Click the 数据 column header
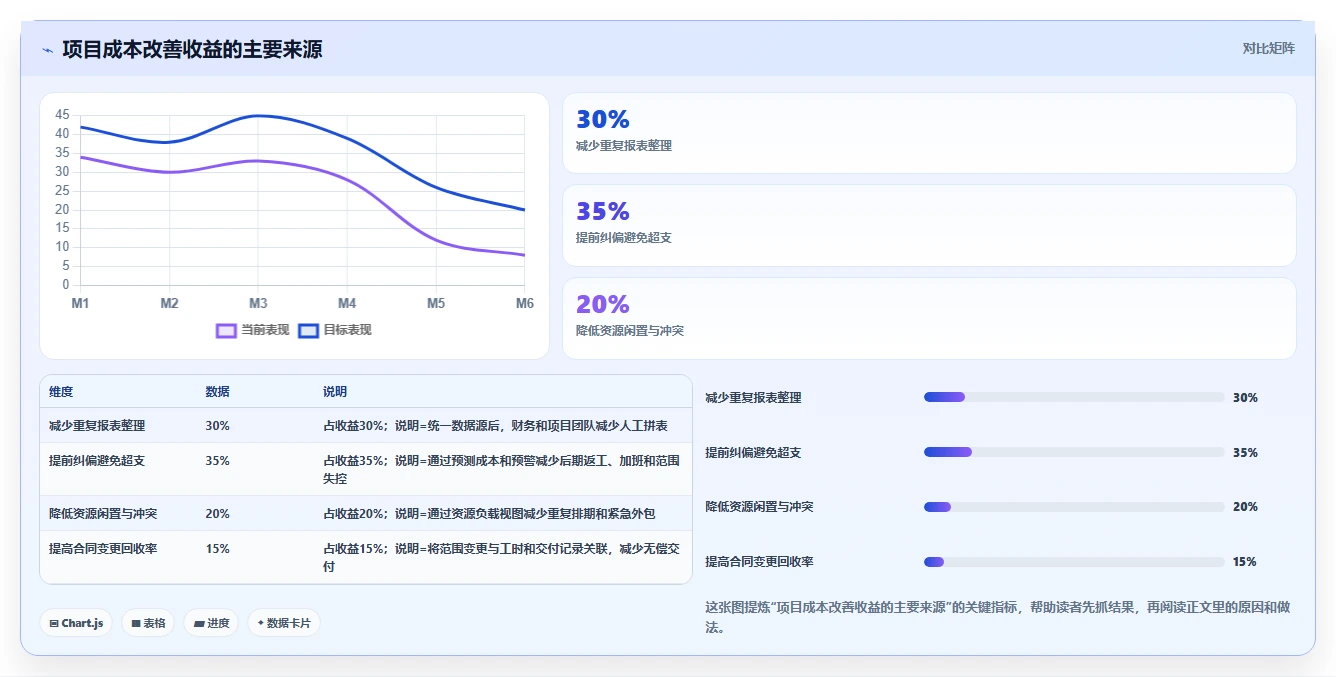Viewport: 1336px width, 677px height. [217, 392]
